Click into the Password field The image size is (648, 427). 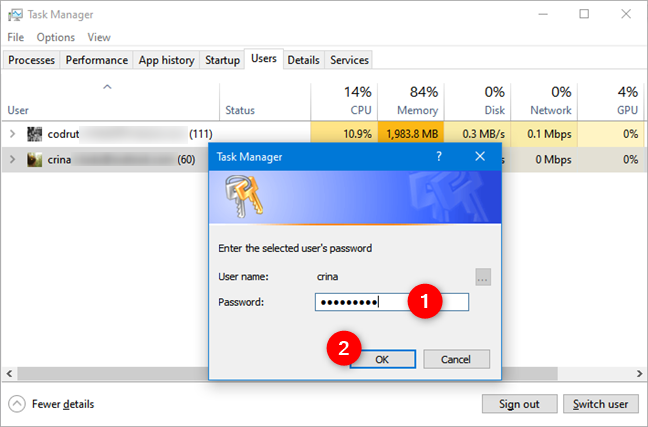click(x=392, y=302)
